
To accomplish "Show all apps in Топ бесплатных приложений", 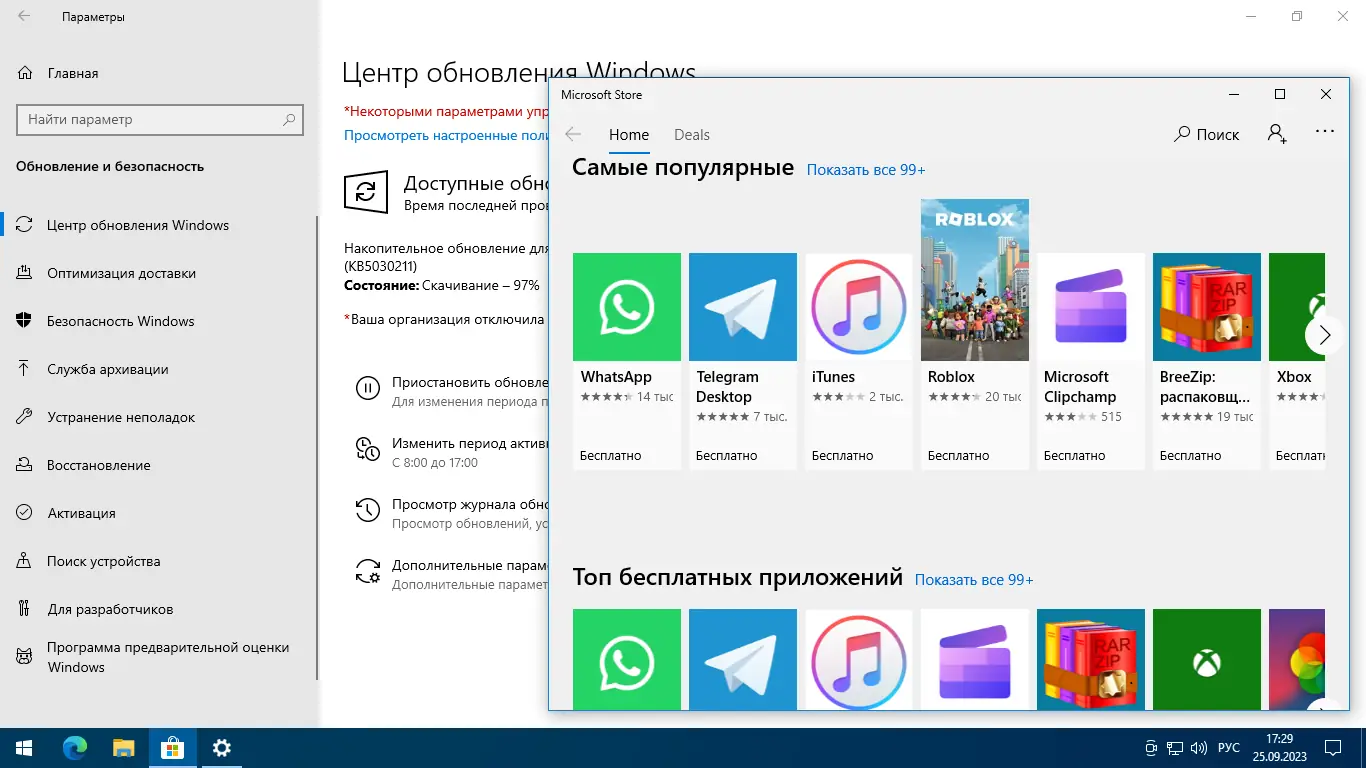I will click(x=974, y=580).
